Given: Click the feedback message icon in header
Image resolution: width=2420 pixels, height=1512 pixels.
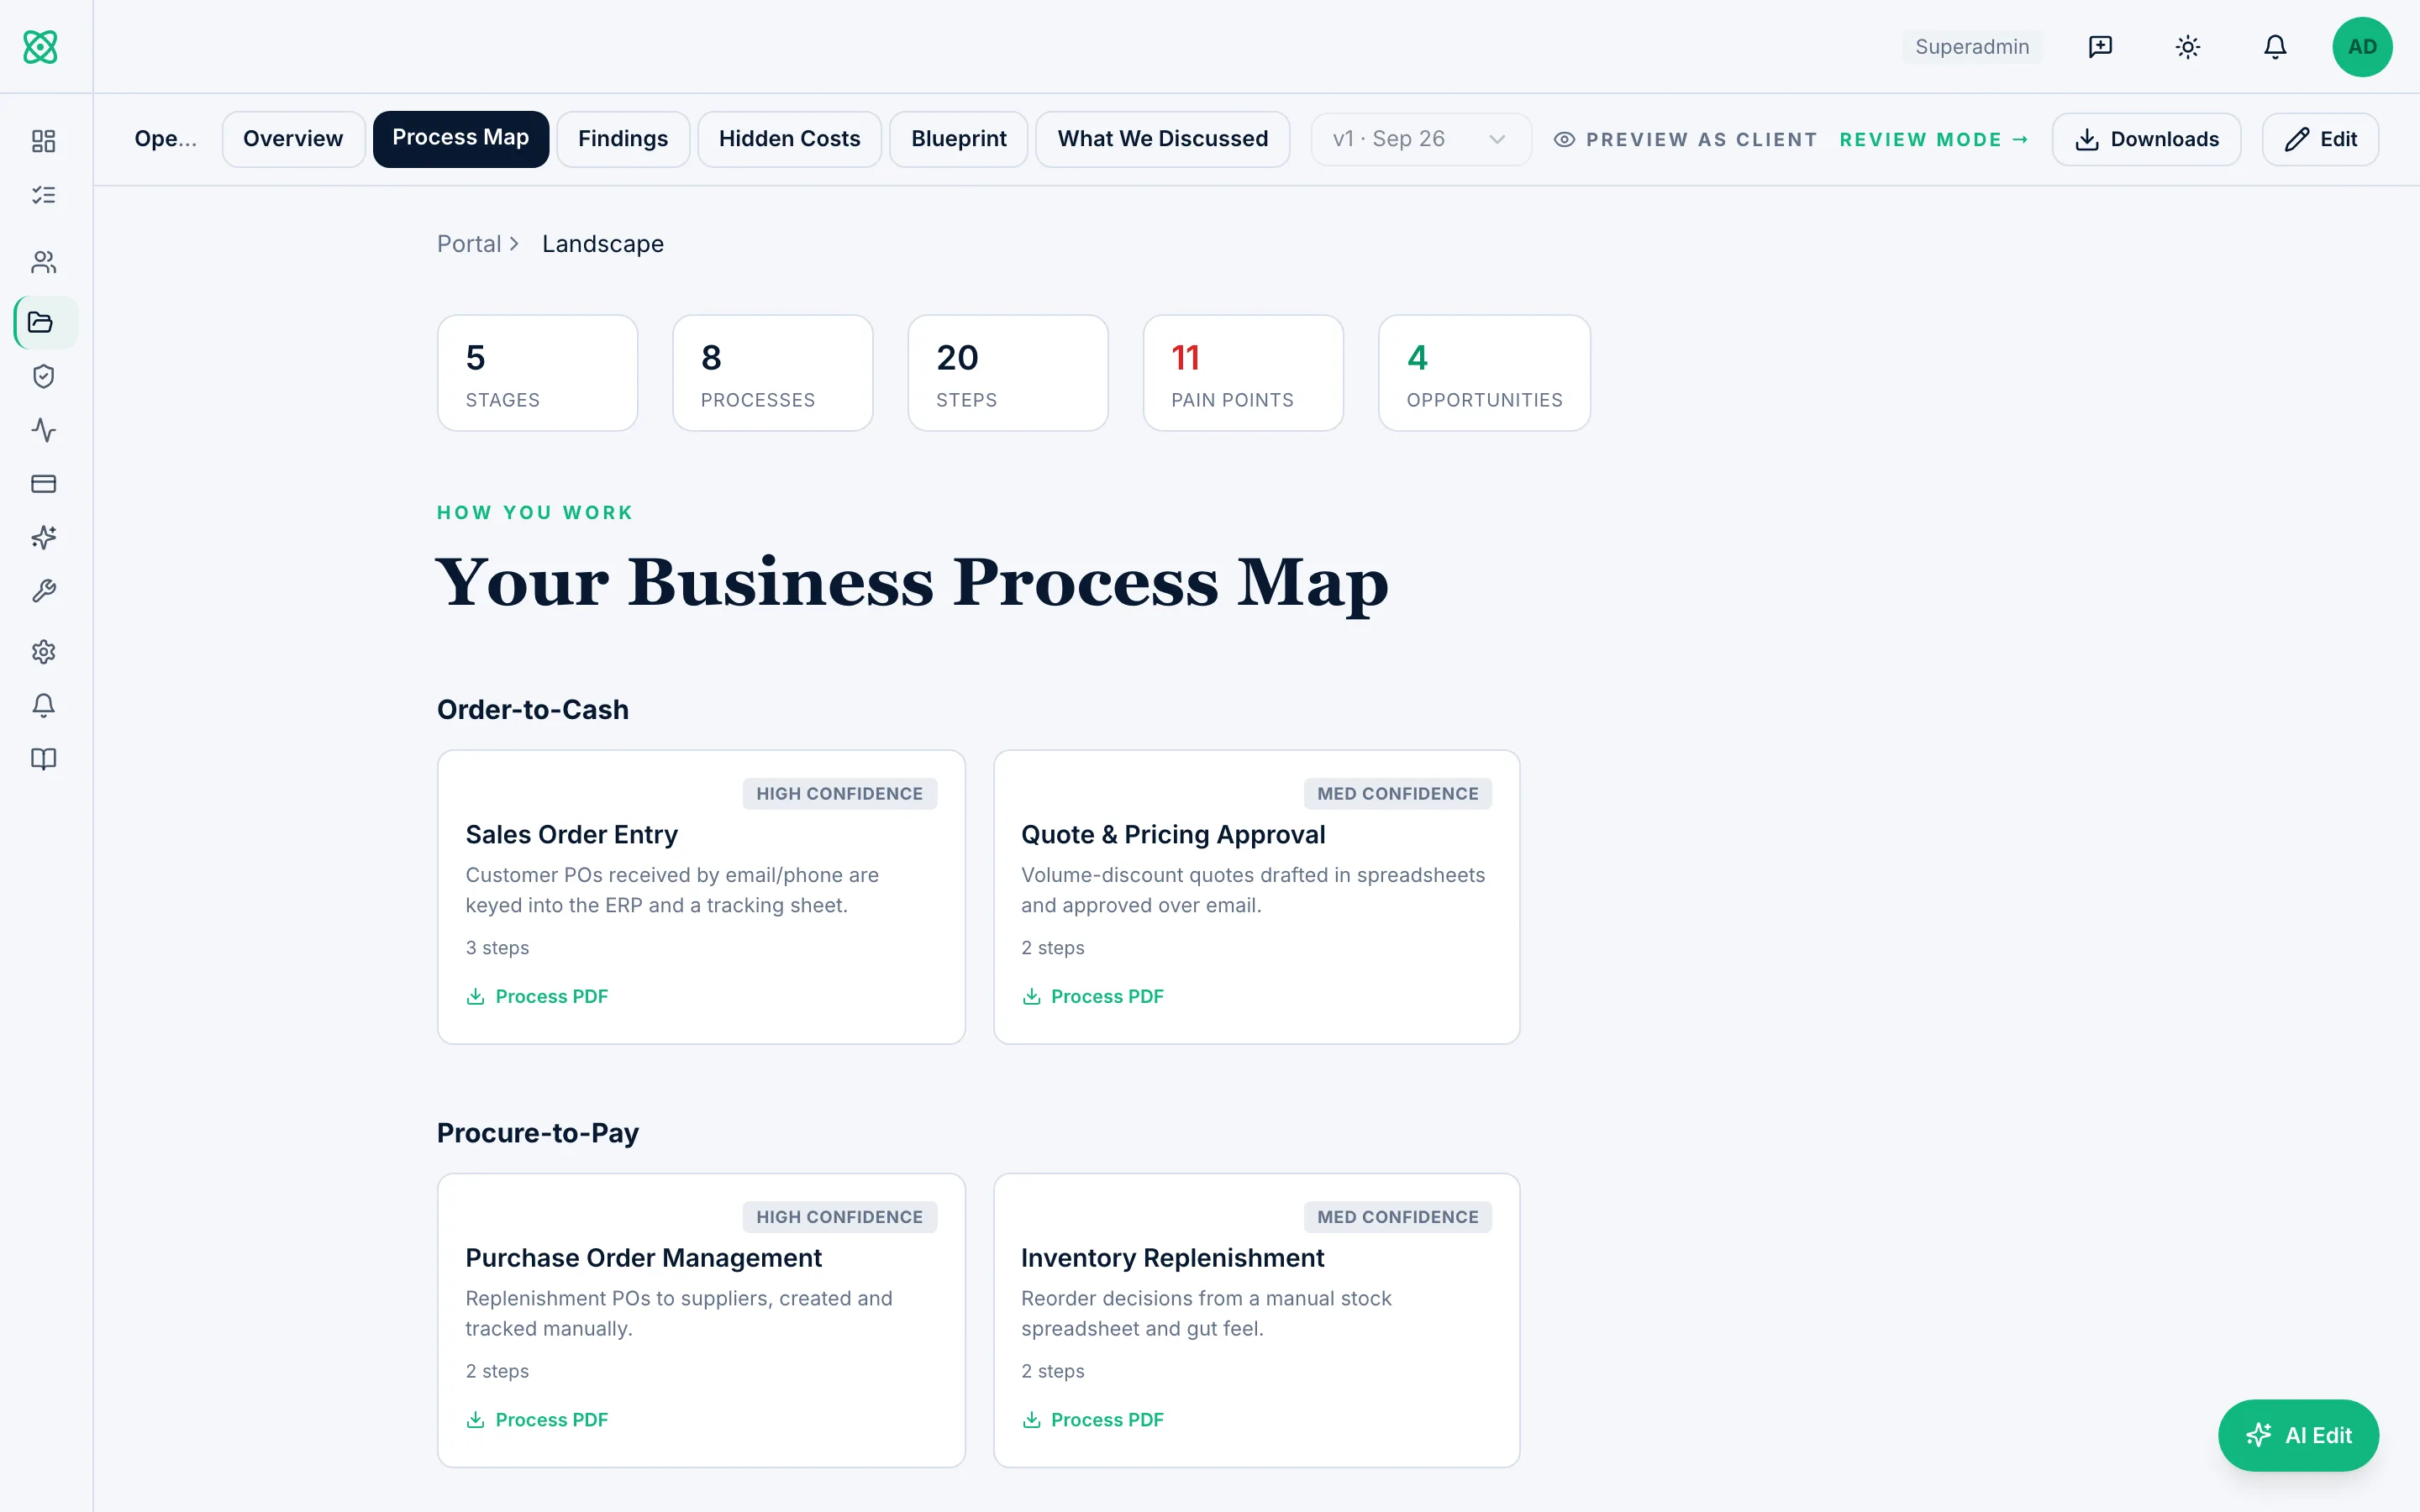Looking at the screenshot, I should click(2100, 47).
